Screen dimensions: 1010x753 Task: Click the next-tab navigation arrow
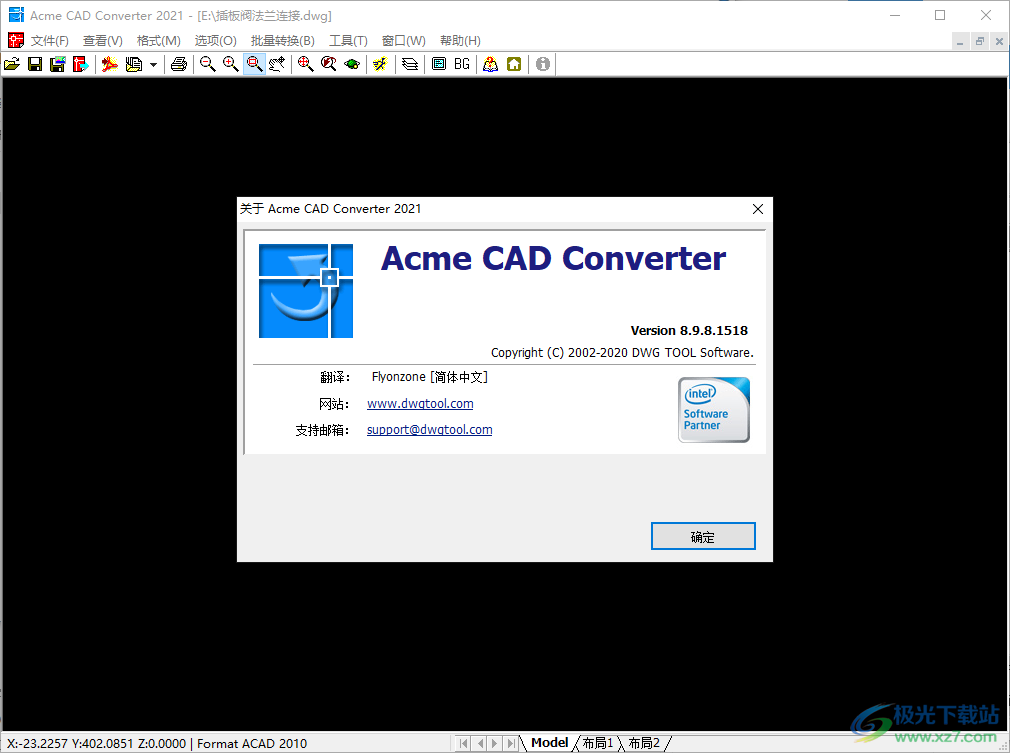coord(495,743)
